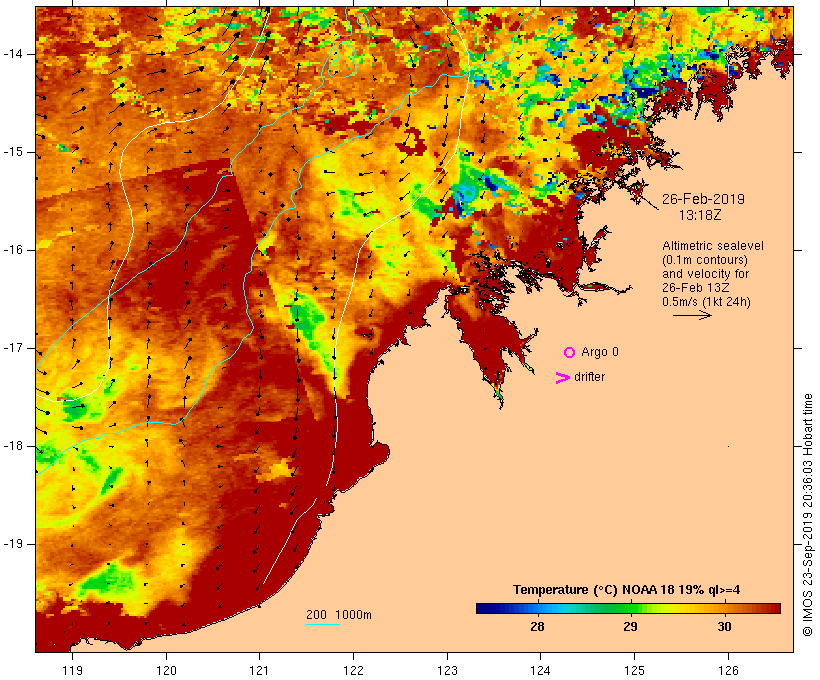This screenshot has width=820, height=680.
Task: Click the '26-Feb-2019' date text
Action: [x=703, y=199]
